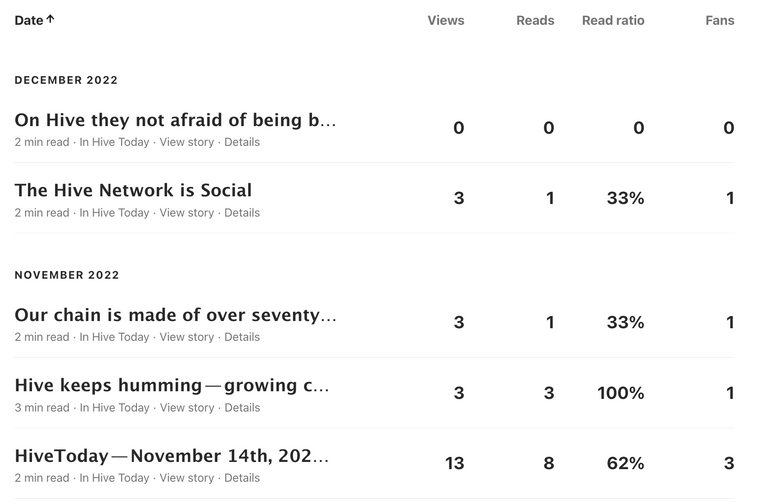Open 'The Hive Network is Social' story
The width and height of the screenshot is (768, 502).
click(133, 190)
